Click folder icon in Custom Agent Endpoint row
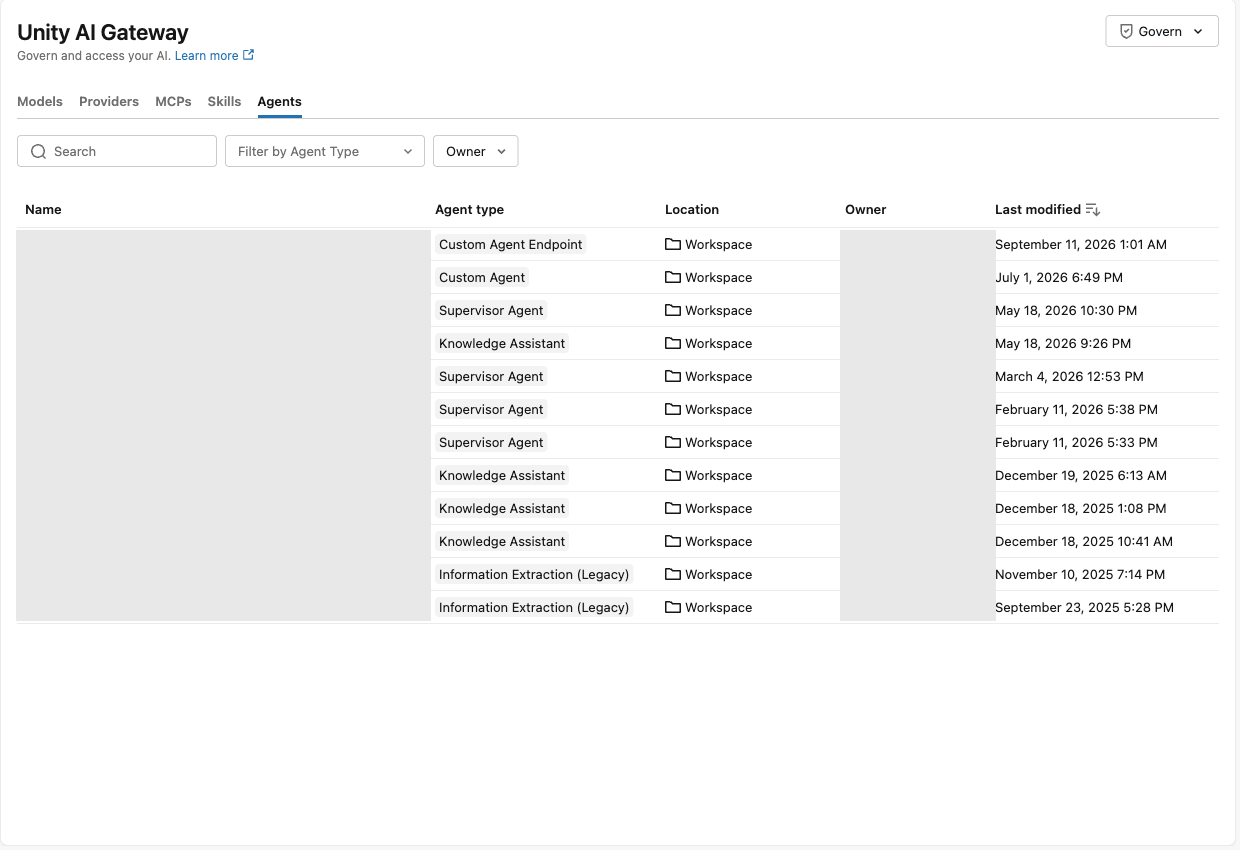This screenshot has height=850, width=1240. 673,244
